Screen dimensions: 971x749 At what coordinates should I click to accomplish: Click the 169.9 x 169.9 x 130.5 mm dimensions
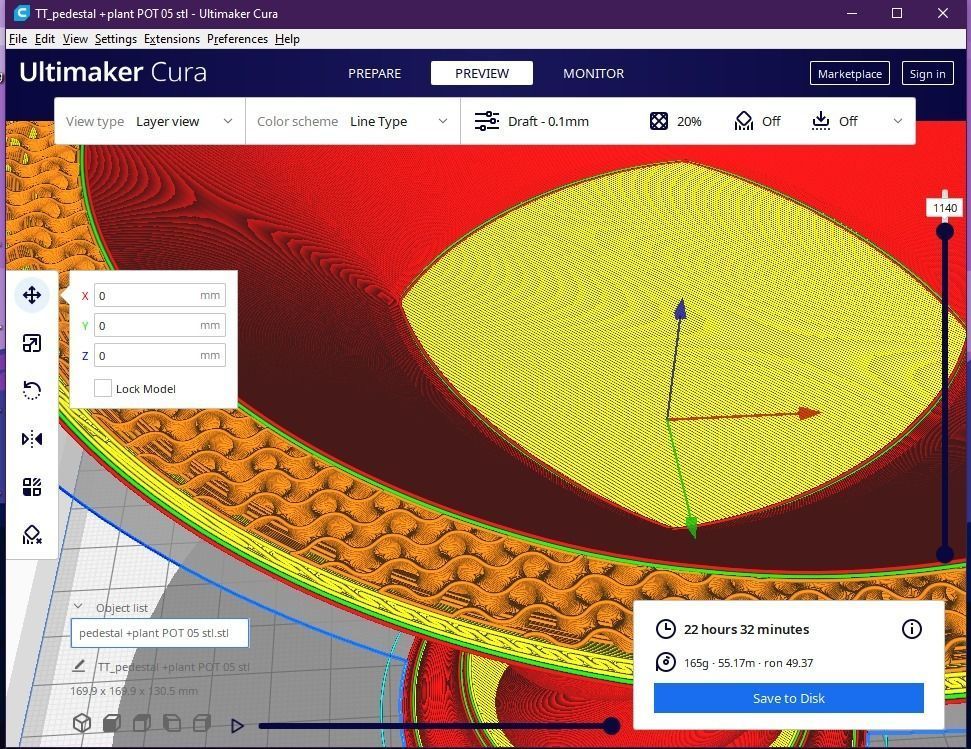tap(134, 690)
